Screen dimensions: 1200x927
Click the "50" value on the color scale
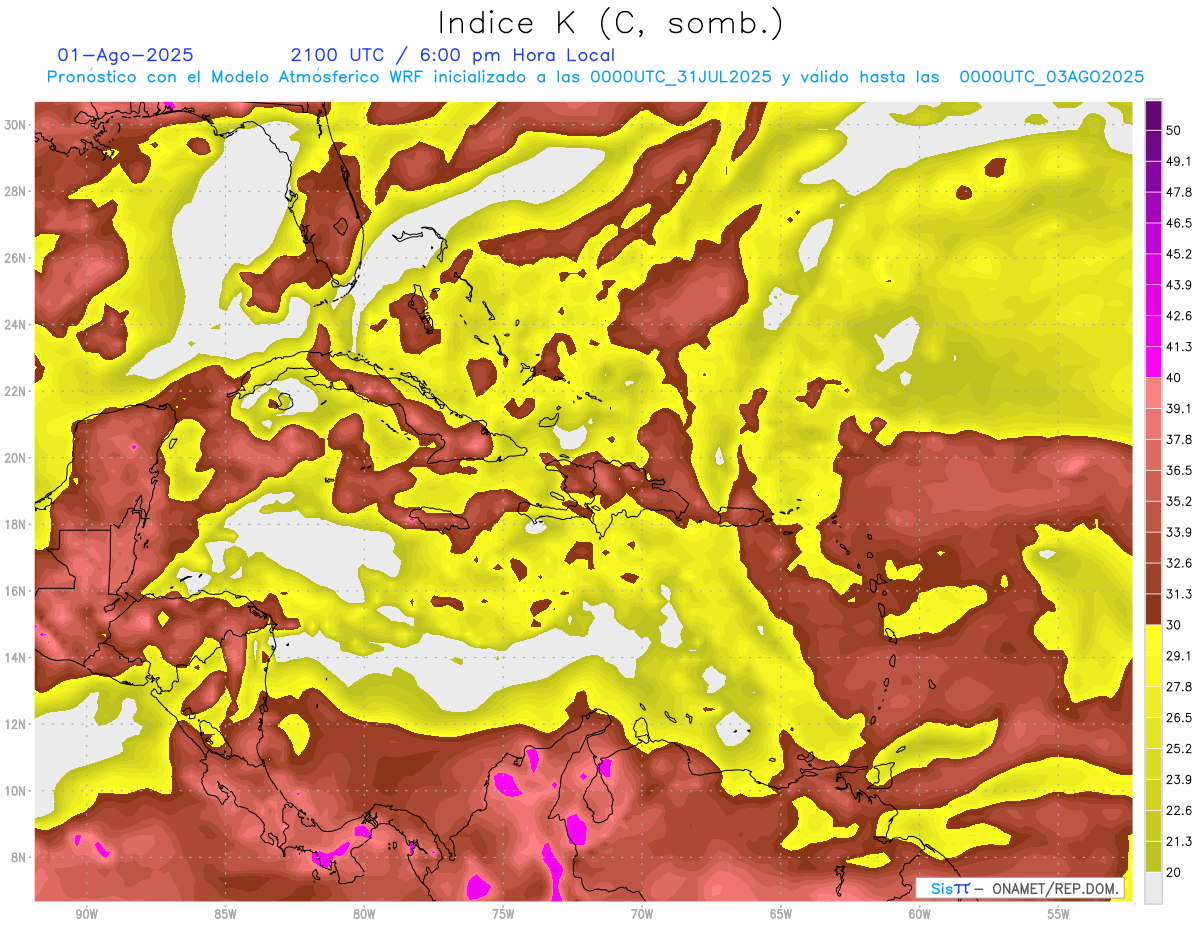coord(1174,130)
